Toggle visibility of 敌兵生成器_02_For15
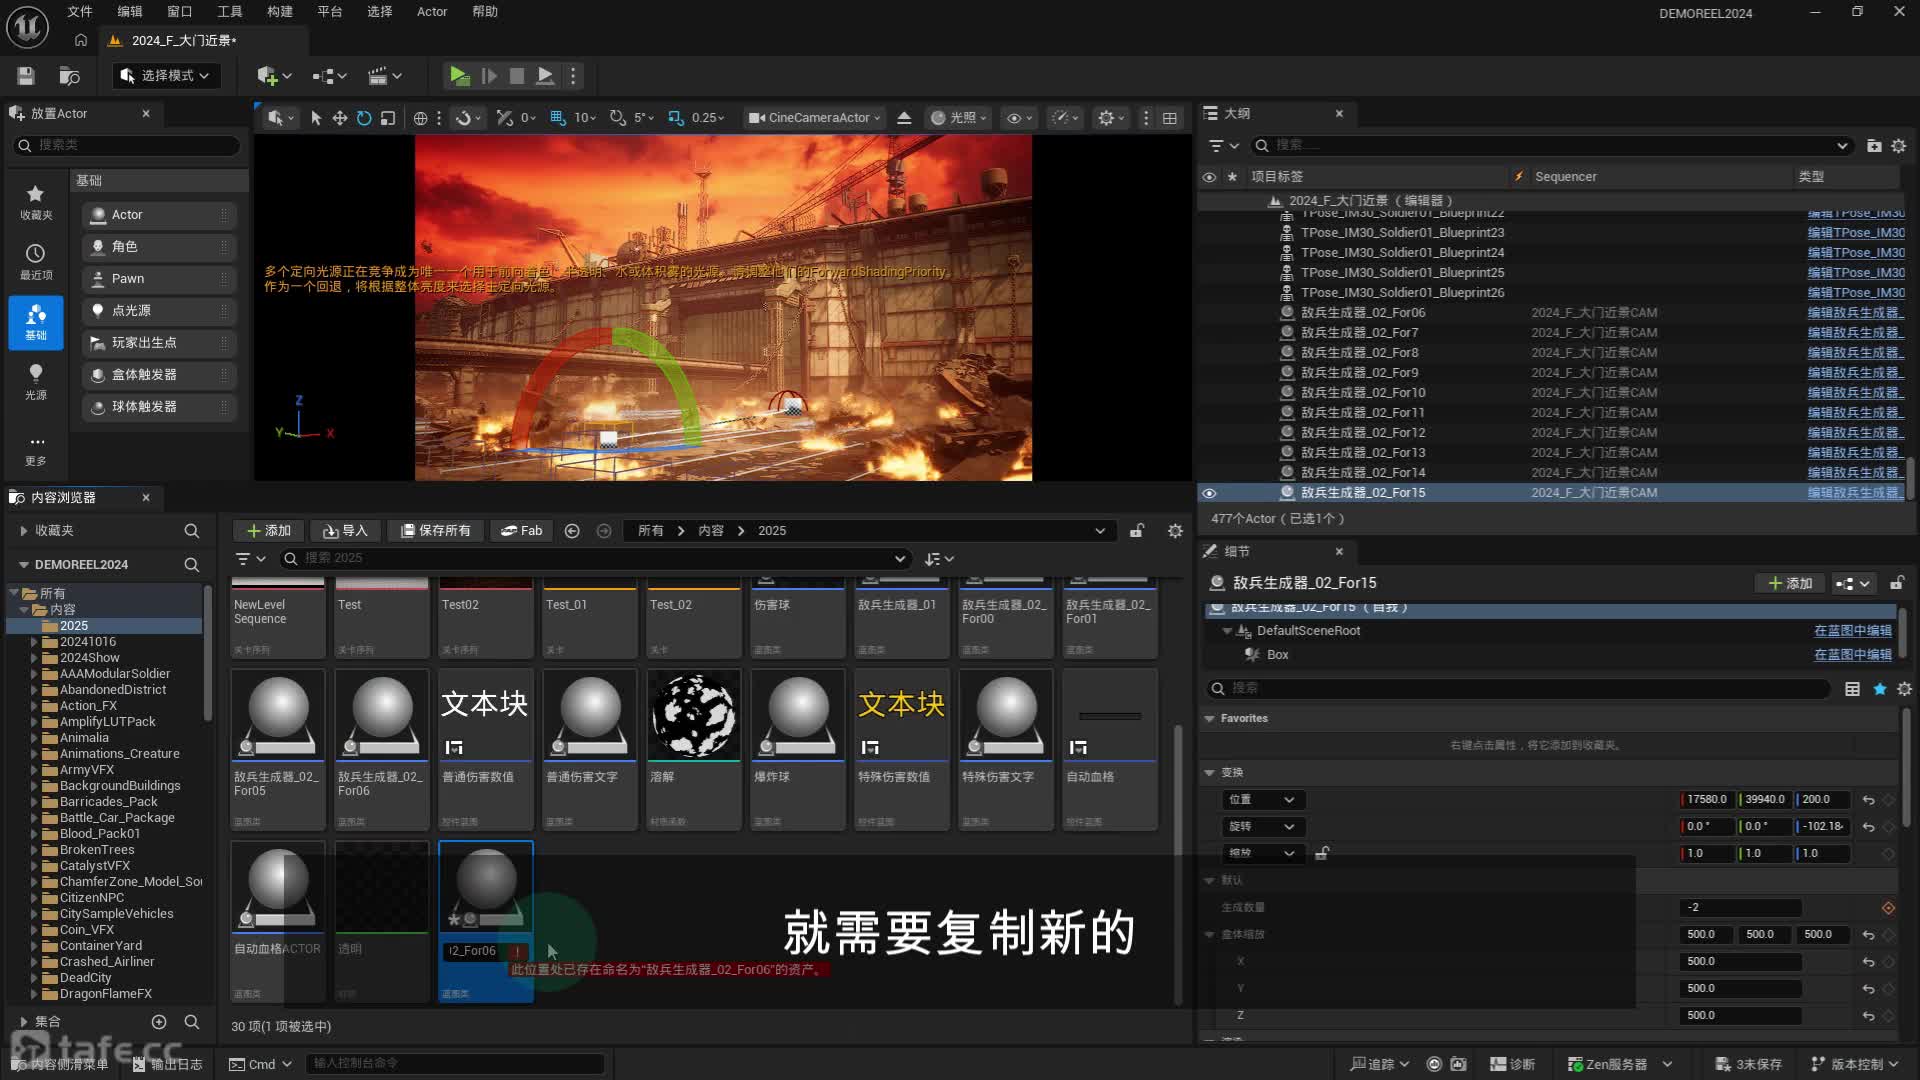Screen dimensions: 1920x1080 (x=1209, y=493)
